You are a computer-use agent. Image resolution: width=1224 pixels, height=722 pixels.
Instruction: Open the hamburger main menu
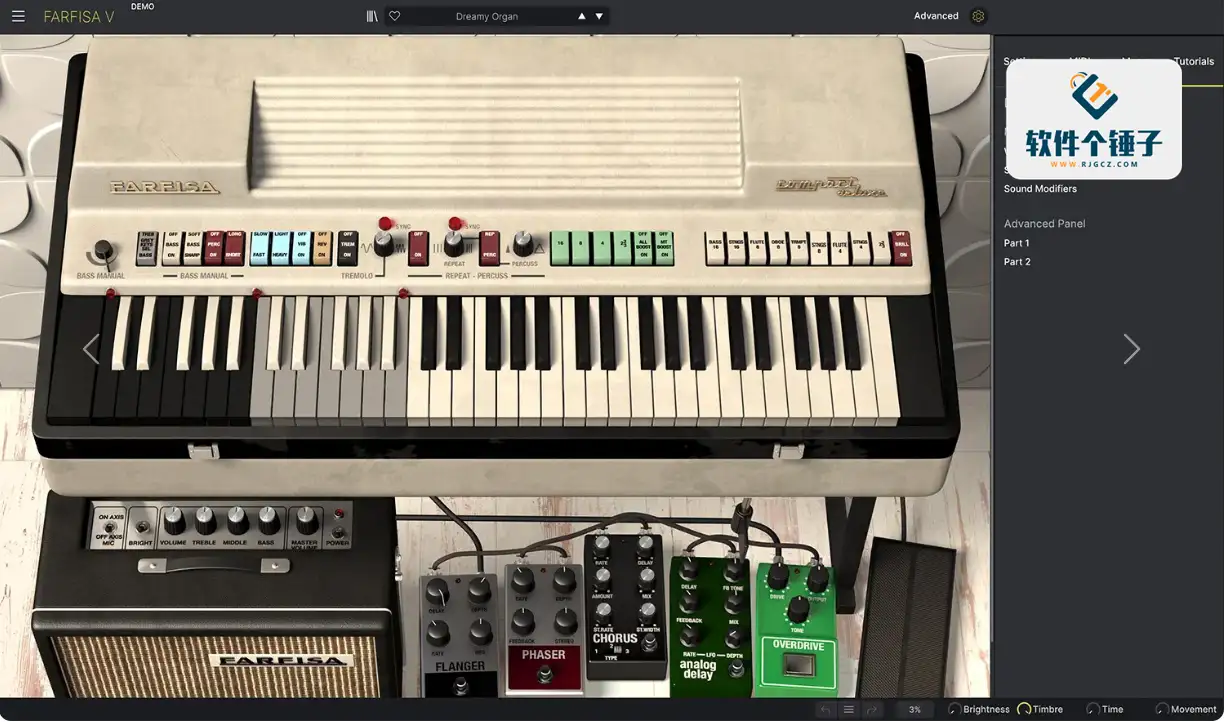(18, 16)
